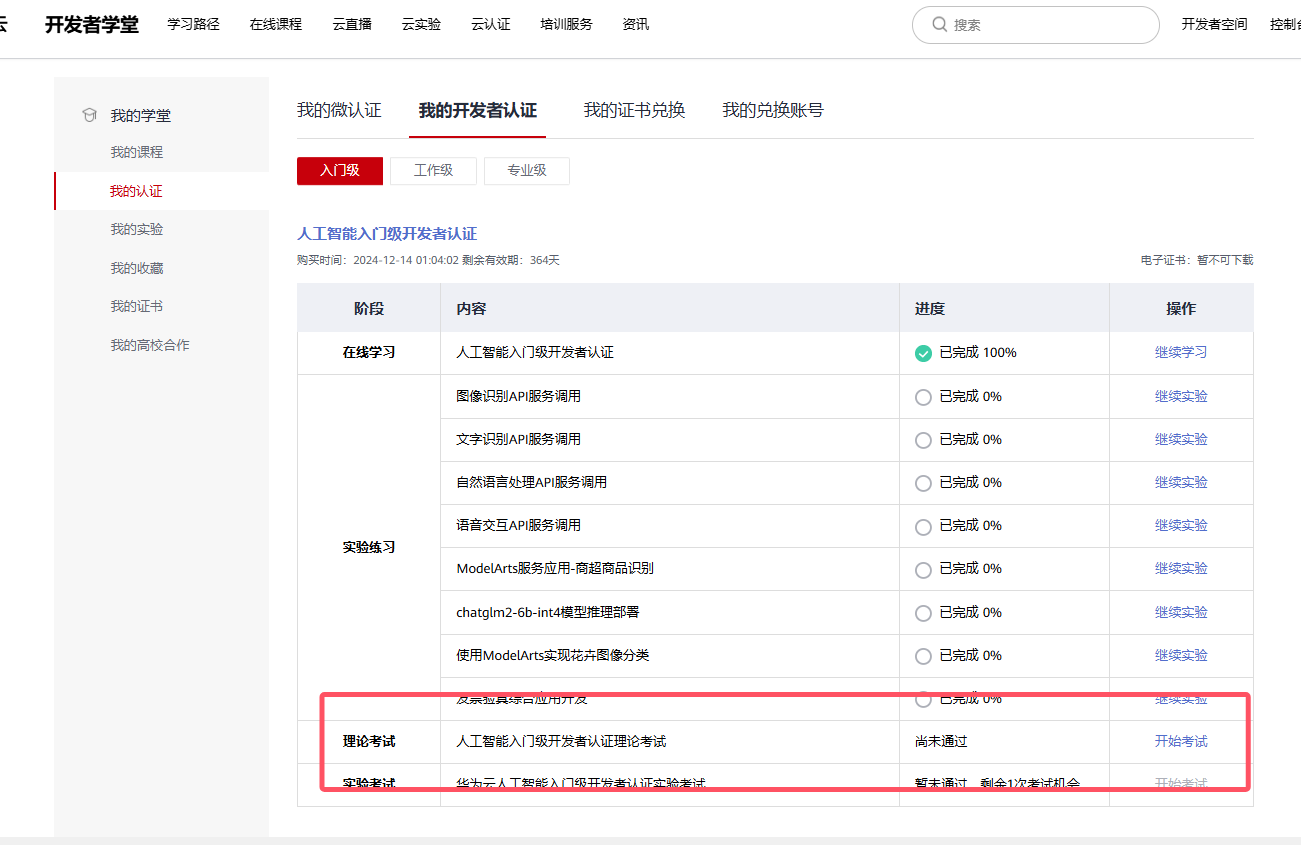
Task: Select the 专业级 level button
Action: (x=527, y=171)
